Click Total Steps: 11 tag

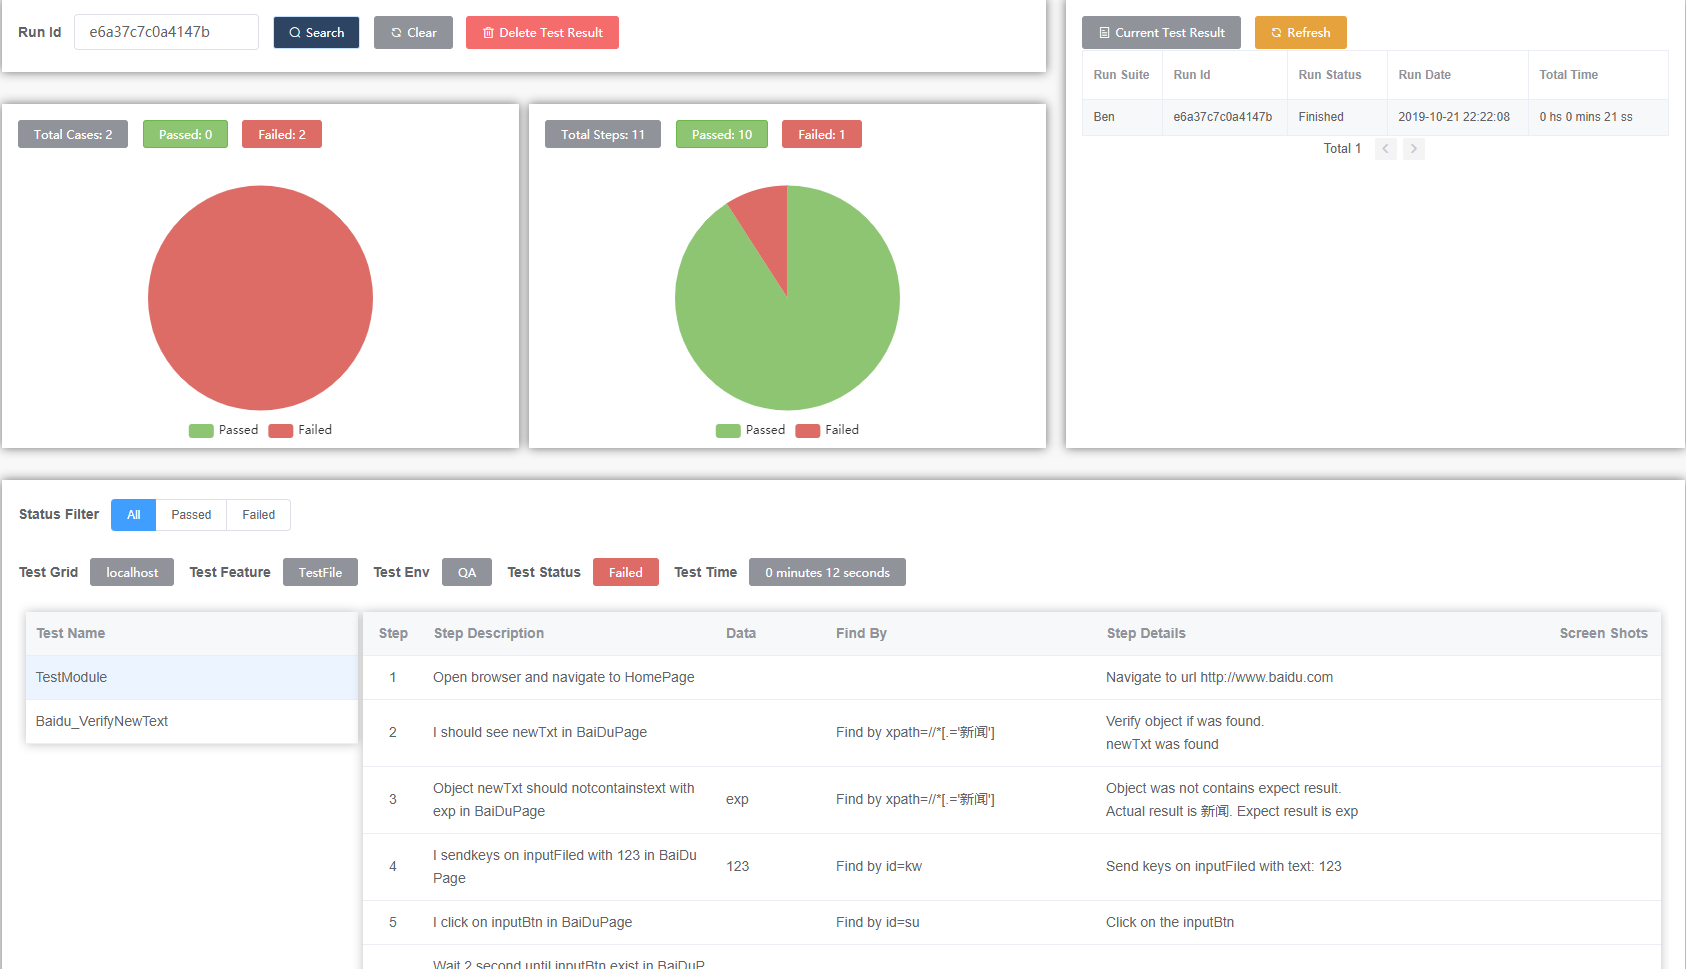(603, 134)
